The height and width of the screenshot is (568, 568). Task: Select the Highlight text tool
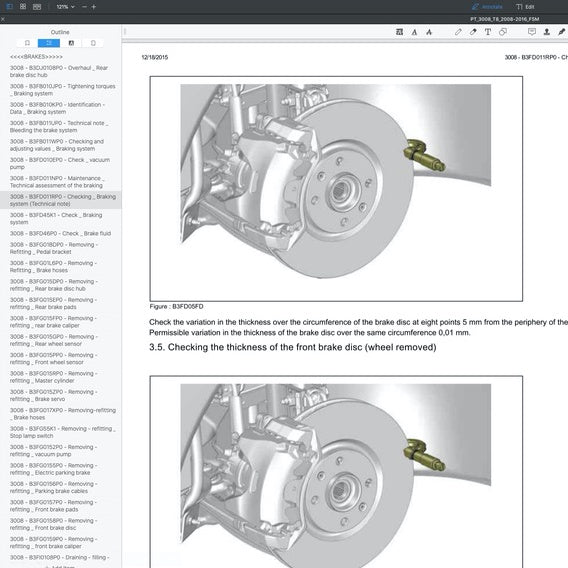tap(399, 32)
